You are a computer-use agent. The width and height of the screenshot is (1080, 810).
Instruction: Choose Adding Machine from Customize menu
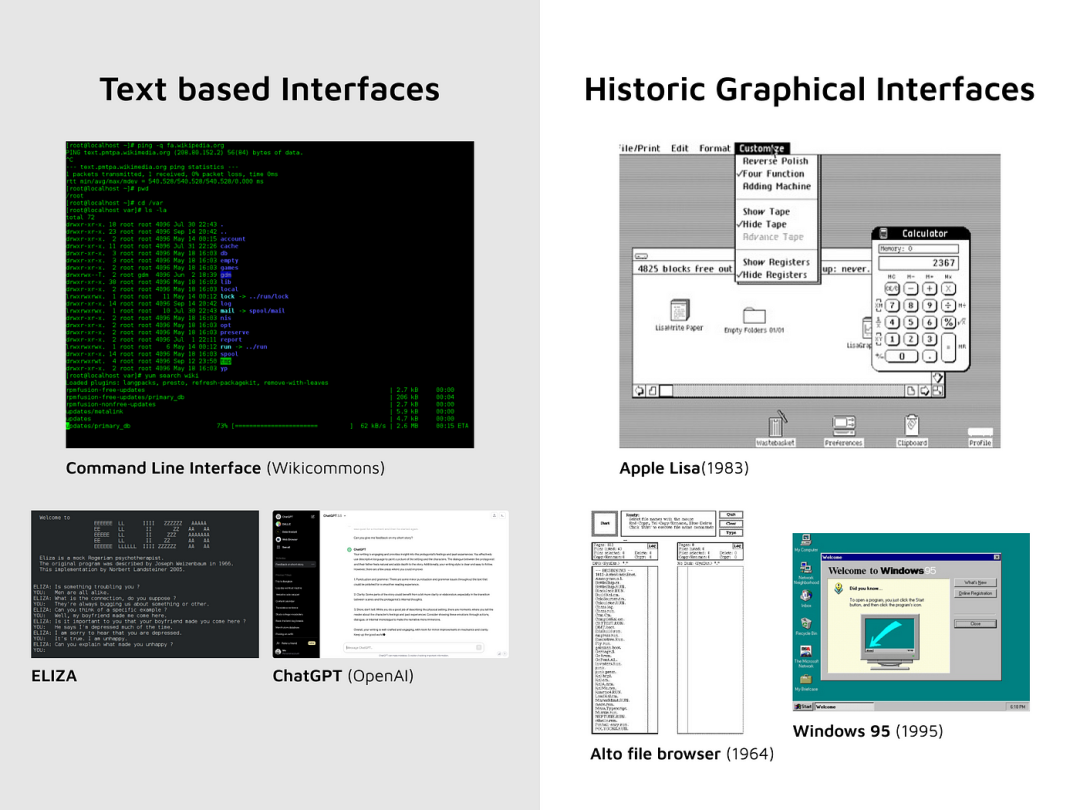(x=776, y=186)
